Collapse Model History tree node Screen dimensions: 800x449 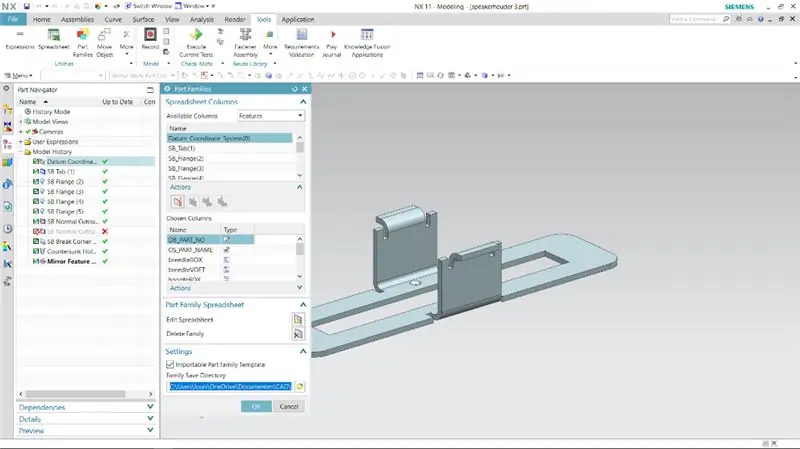[x=21, y=152]
